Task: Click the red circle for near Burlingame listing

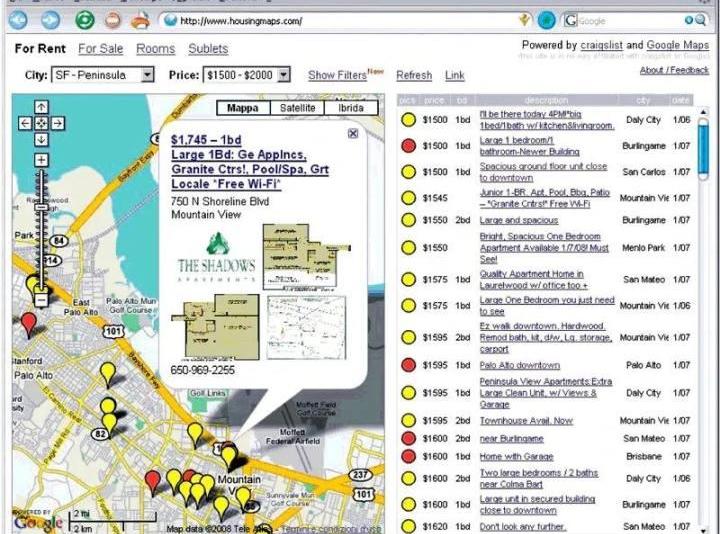Action: tap(408, 438)
